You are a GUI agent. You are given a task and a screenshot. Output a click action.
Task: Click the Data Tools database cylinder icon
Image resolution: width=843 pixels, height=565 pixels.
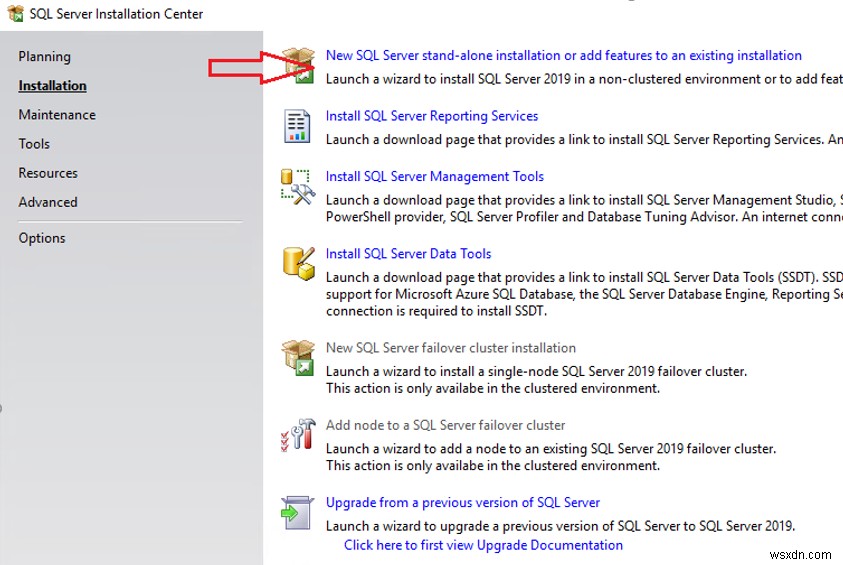point(298,263)
